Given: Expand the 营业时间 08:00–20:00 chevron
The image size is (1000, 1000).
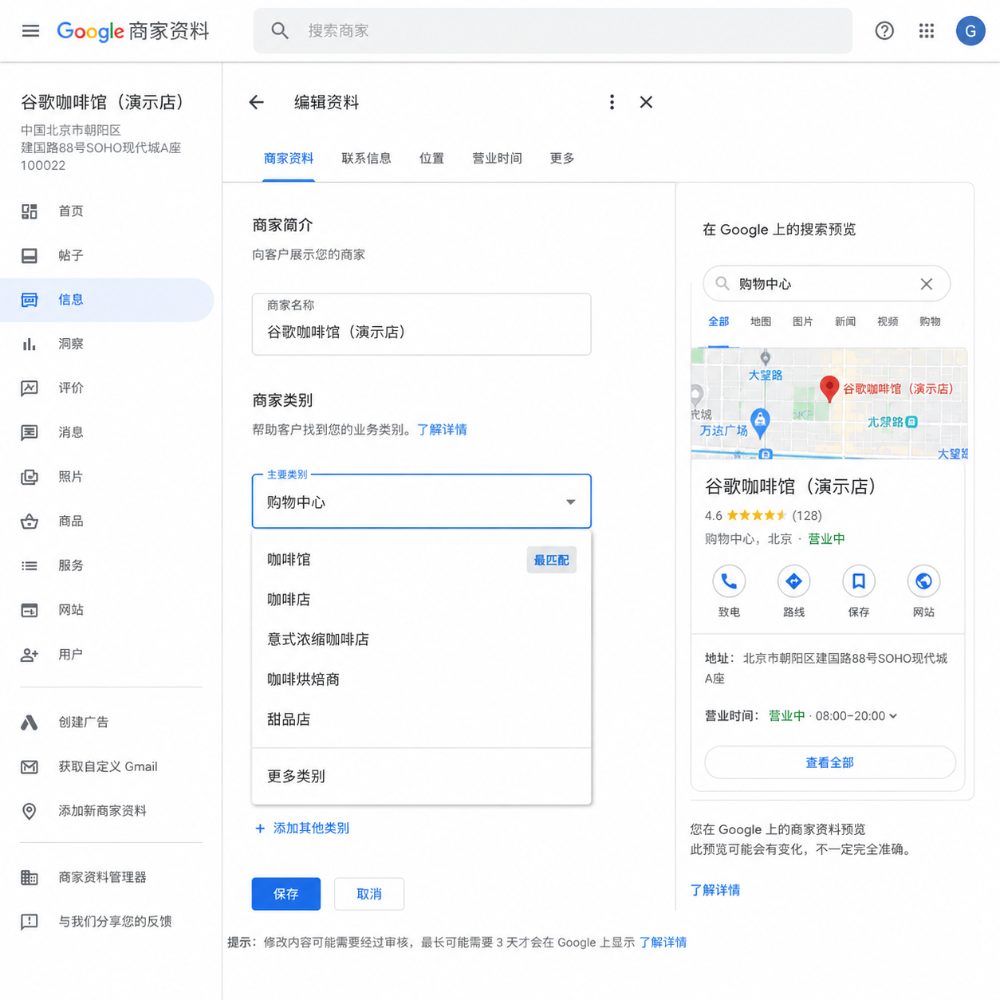Looking at the screenshot, I should click(x=893, y=716).
